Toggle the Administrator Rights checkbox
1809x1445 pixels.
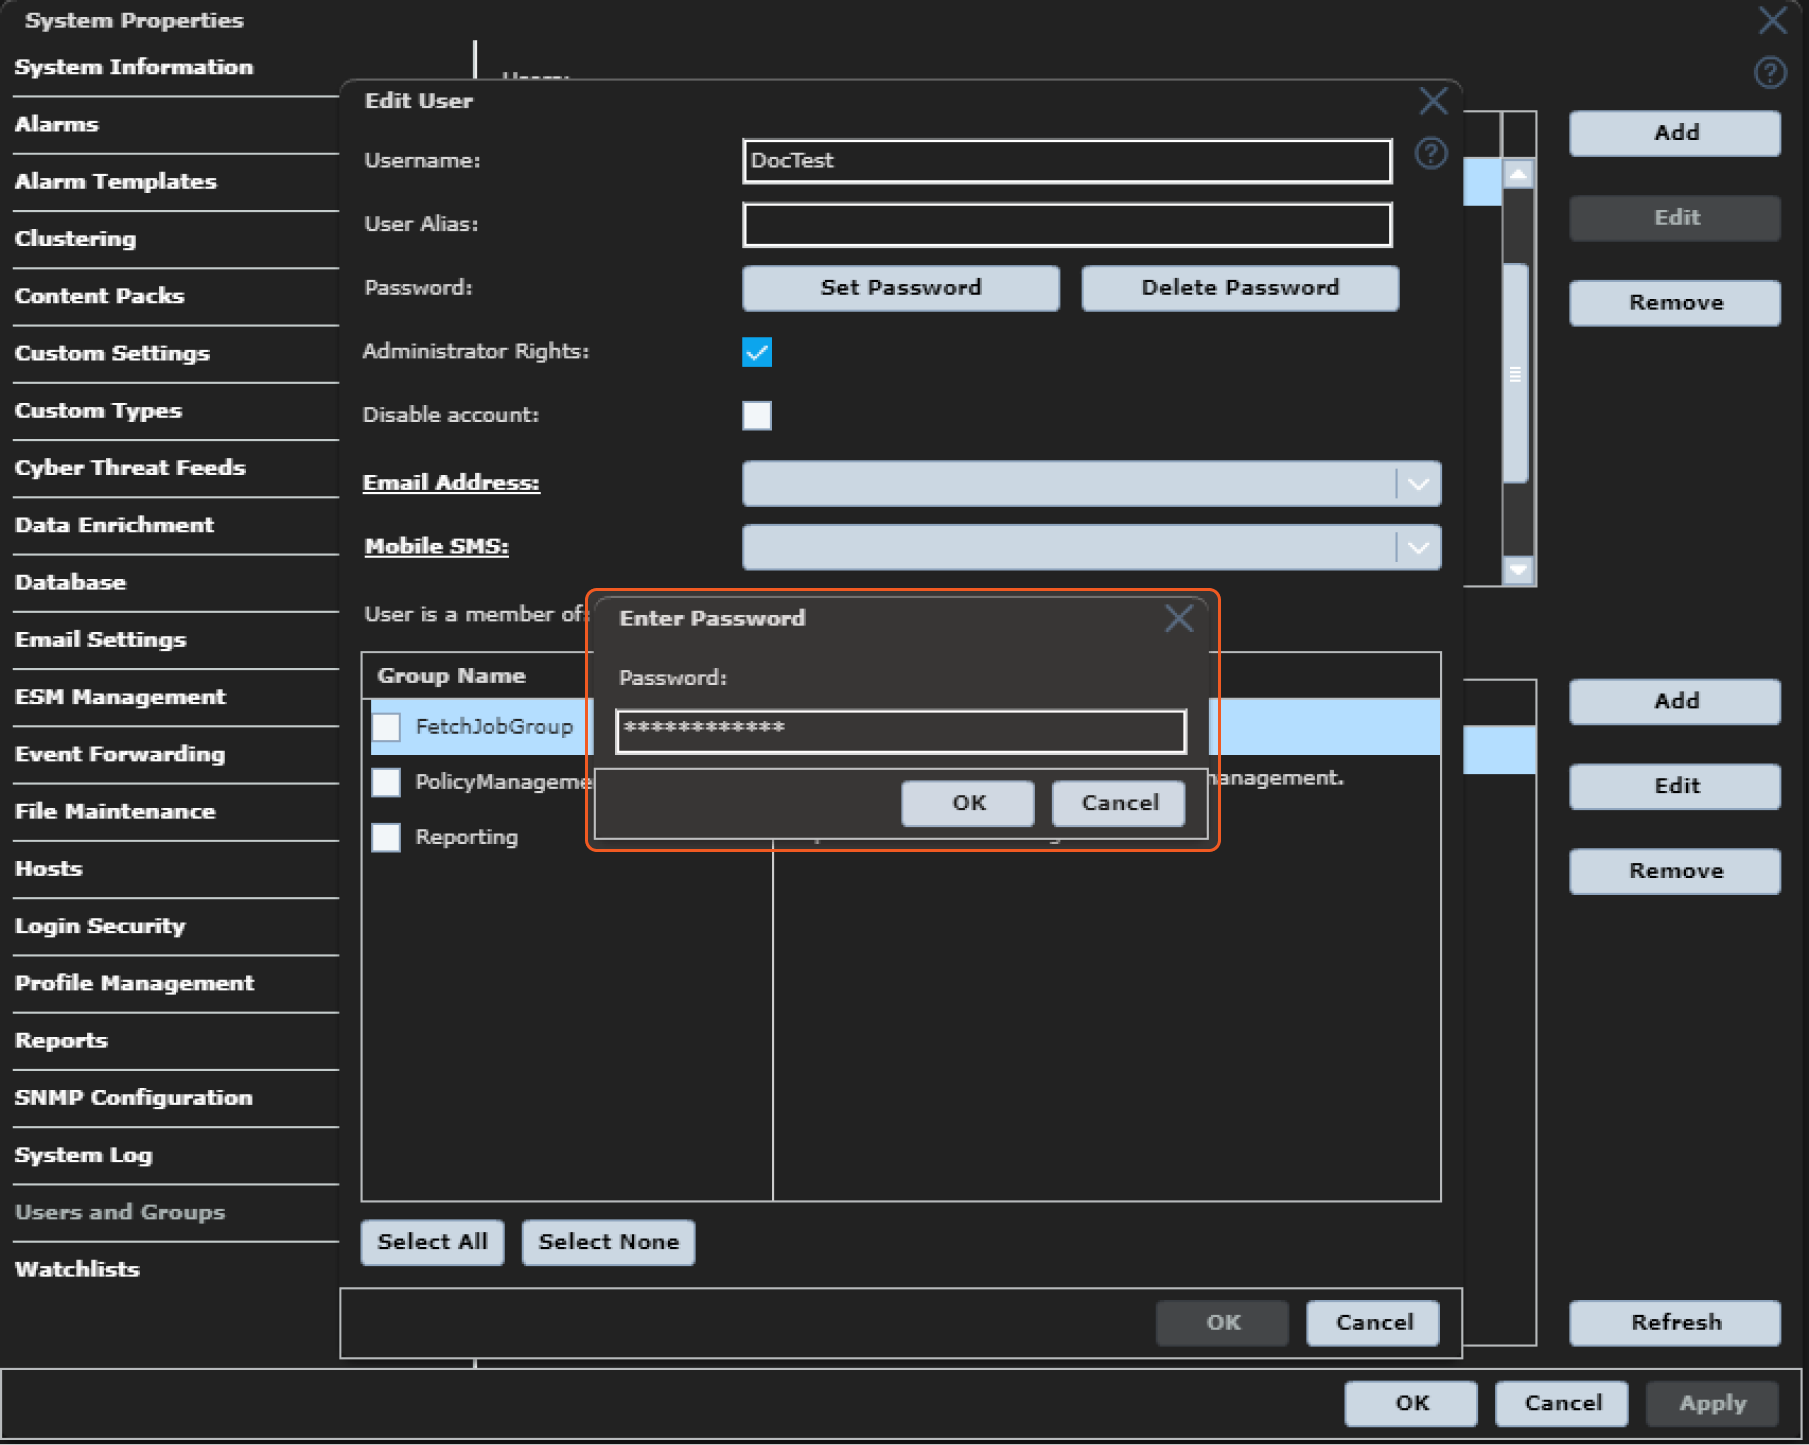click(757, 352)
